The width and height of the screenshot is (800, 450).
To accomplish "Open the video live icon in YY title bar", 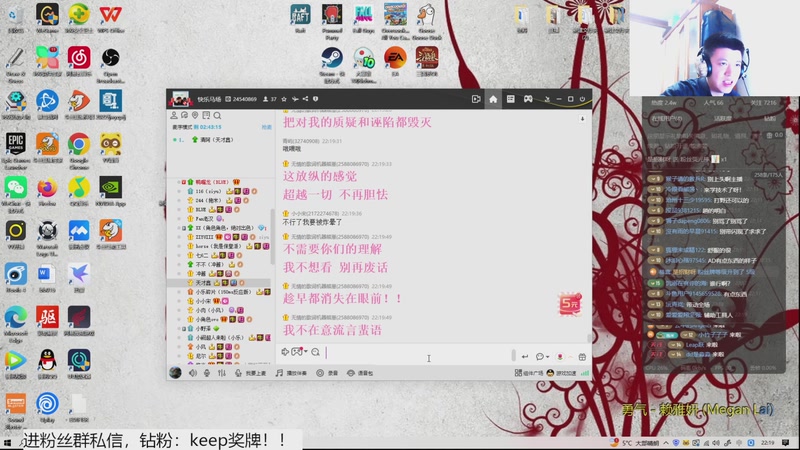I will (476, 99).
